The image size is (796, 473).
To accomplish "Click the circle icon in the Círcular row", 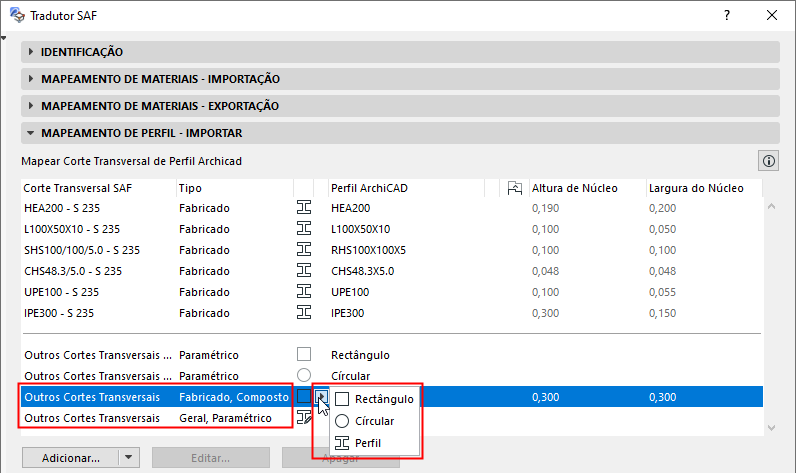I will pyautogui.click(x=304, y=375).
